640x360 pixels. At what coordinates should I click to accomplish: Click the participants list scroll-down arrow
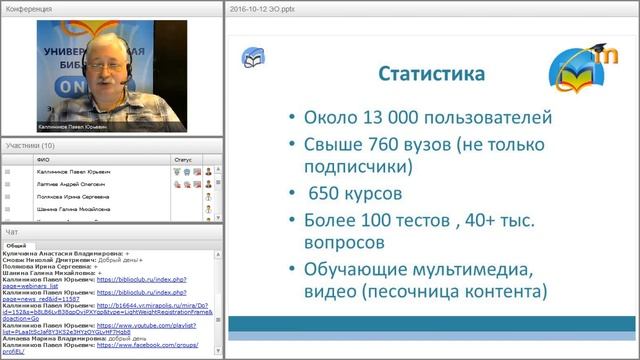(218, 218)
